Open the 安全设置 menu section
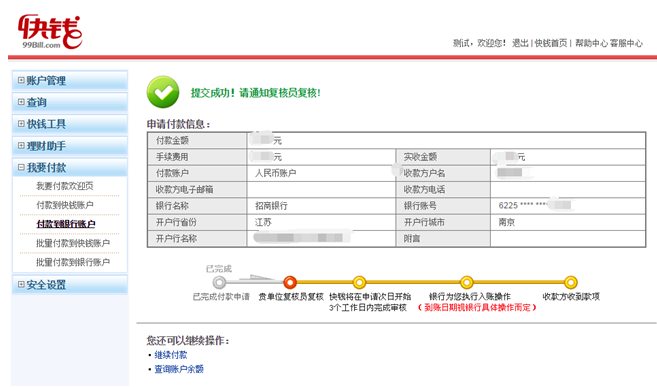 (70, 284)
